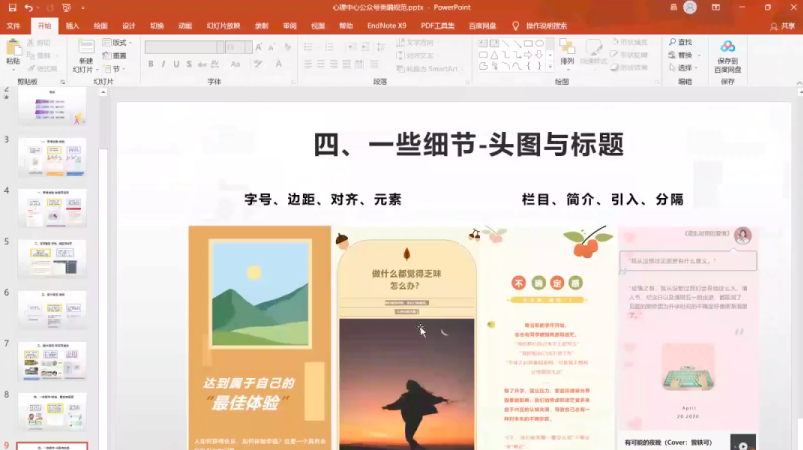Select slide 7 thumbnail in the panel
The height and width of the screenshot is (450, 803).
point(52,361)
